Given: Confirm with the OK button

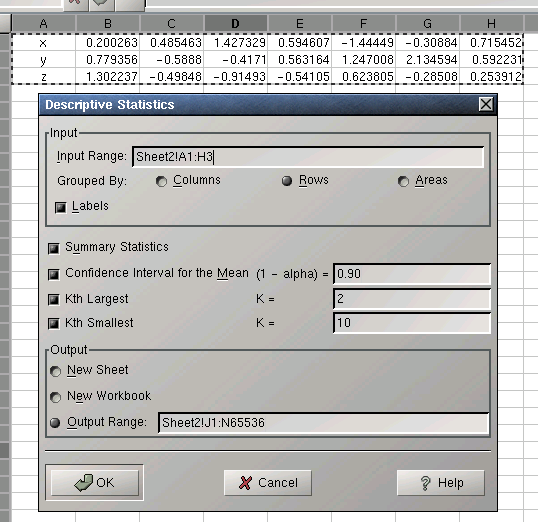Looking at the screenshot, I should pyautogui.click(x=94, y=483).
